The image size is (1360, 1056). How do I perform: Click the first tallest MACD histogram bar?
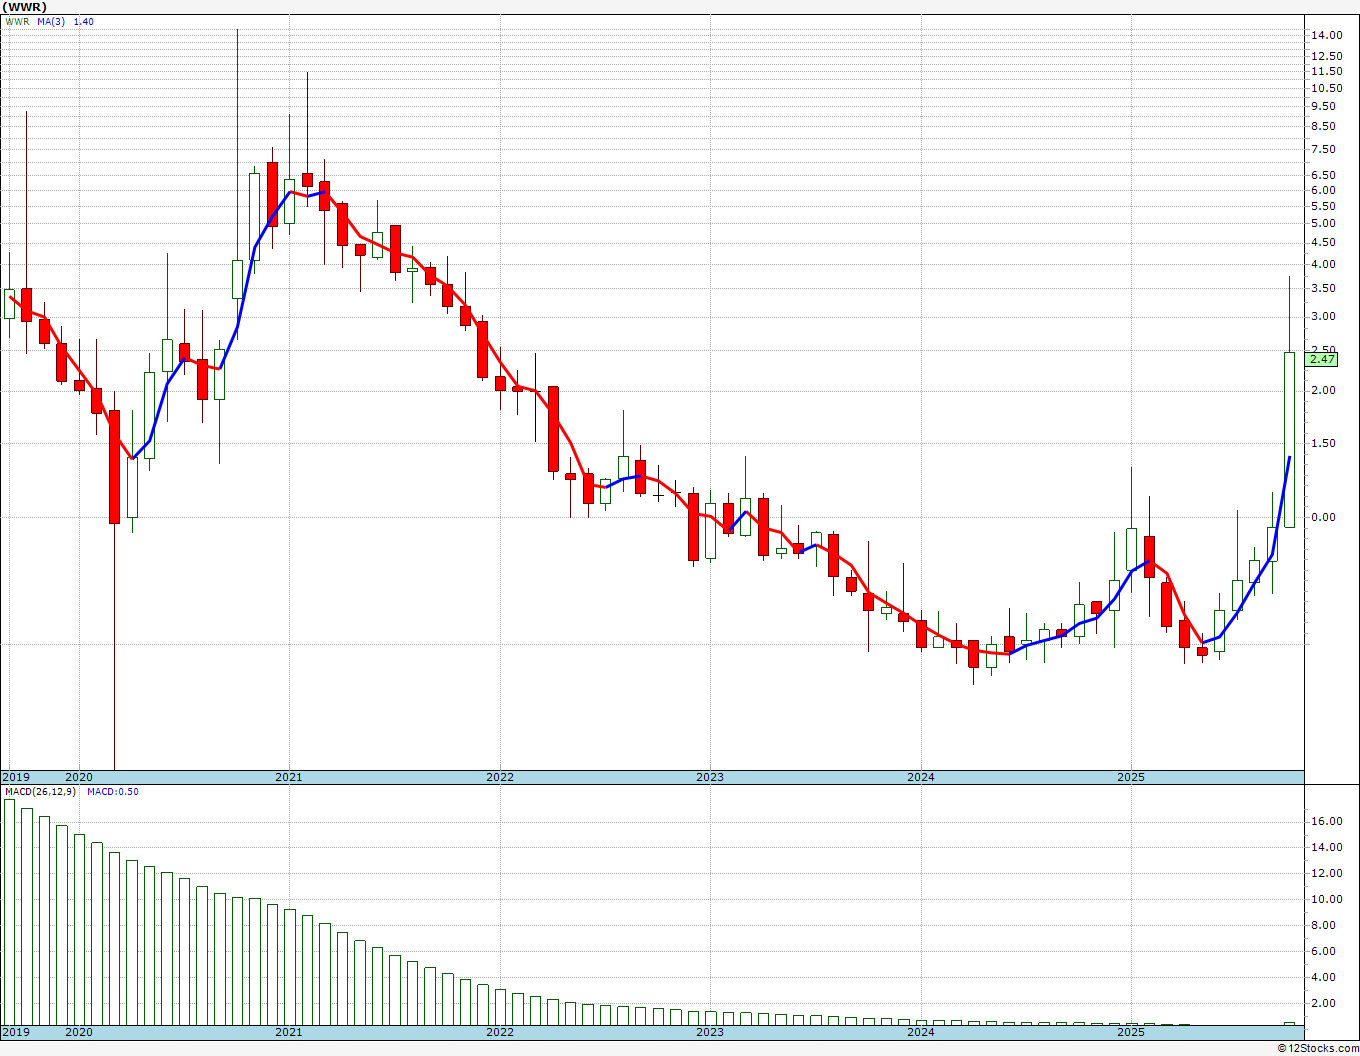(x=9, y=911)
